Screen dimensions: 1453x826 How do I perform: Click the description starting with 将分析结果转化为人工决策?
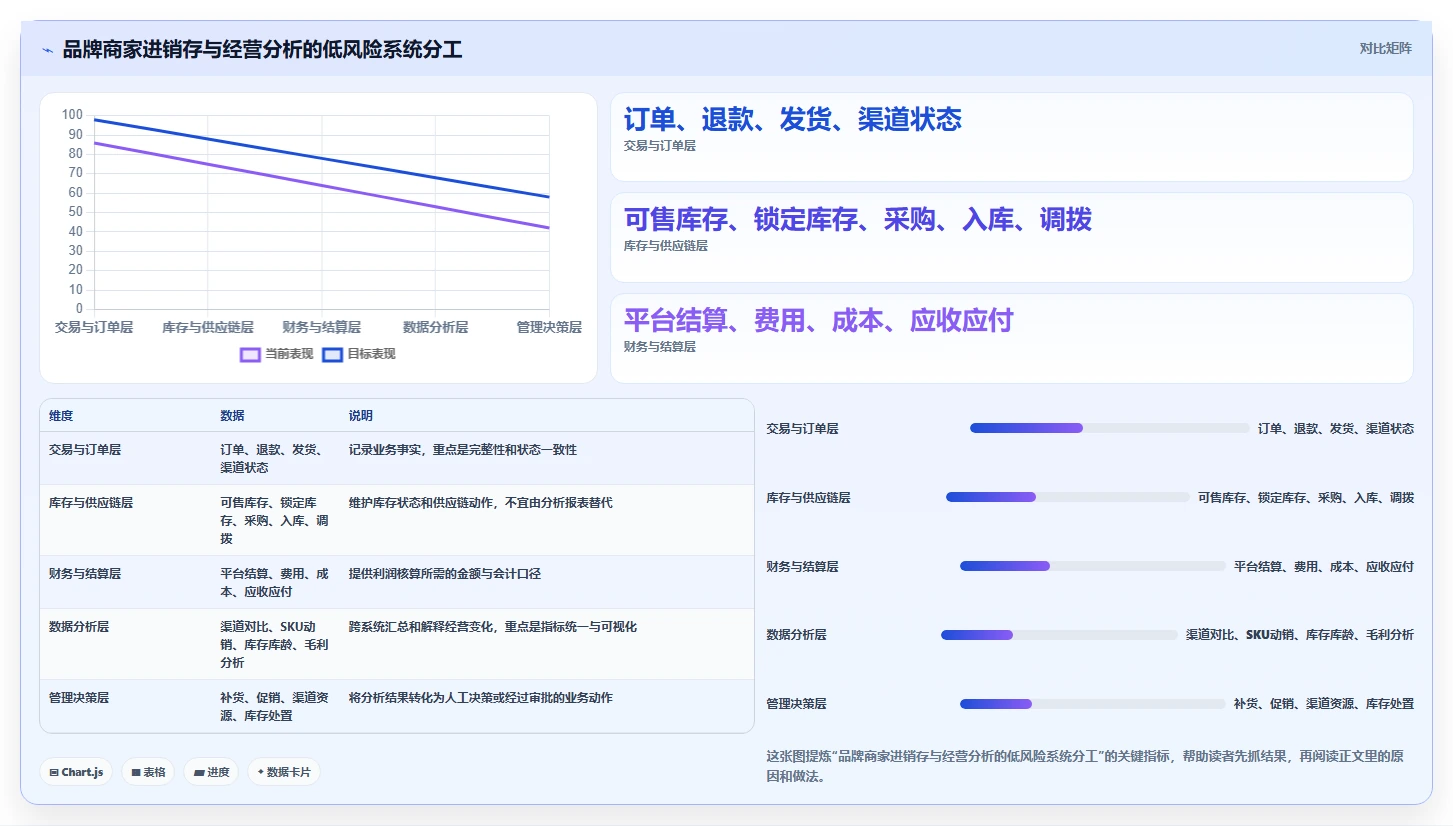pos(481,698)
